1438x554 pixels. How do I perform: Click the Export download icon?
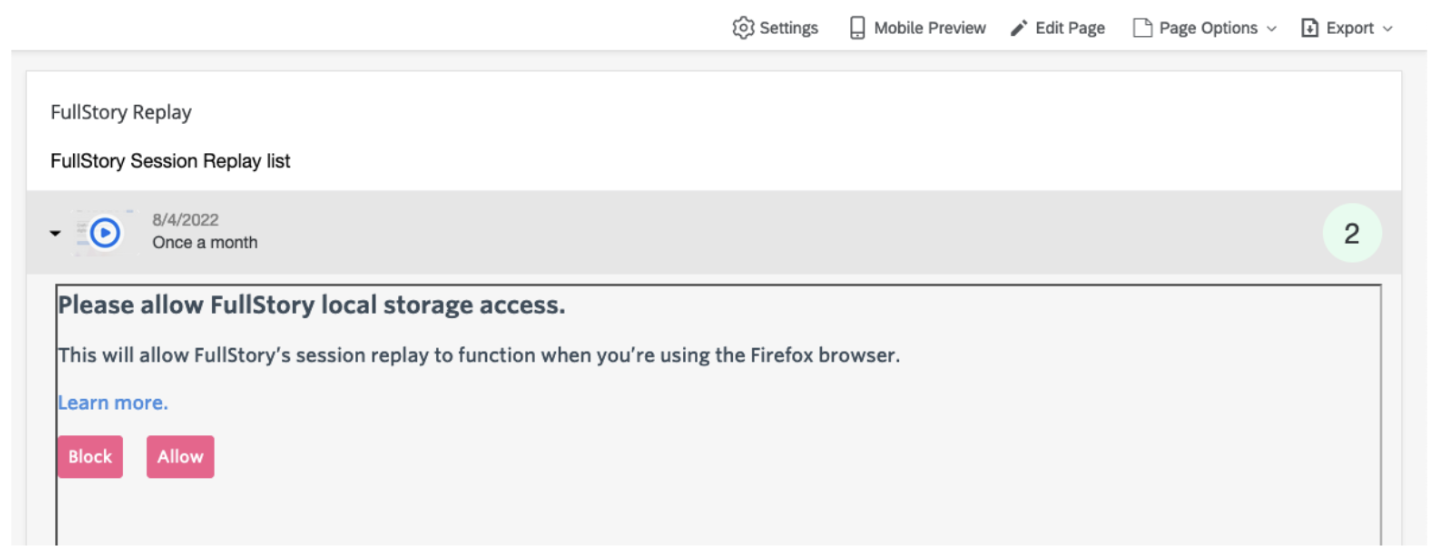click(x=1310, y=28)
